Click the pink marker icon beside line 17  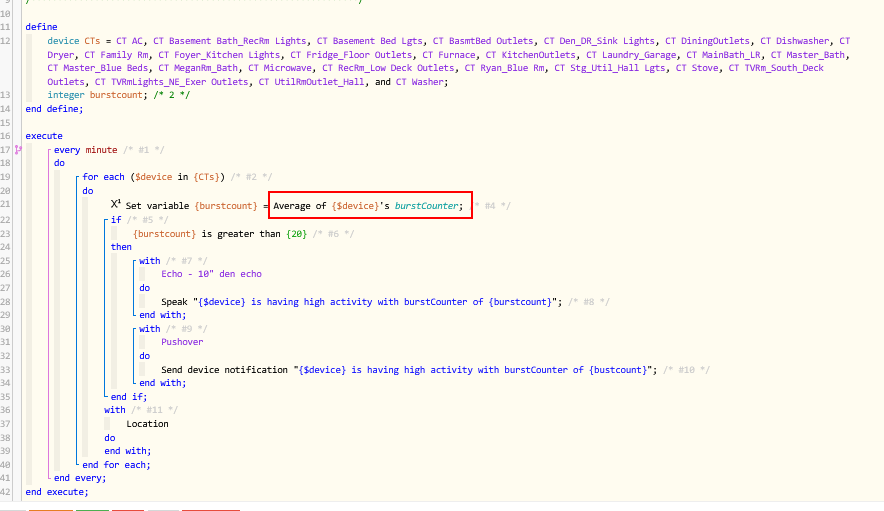(16, 149)
